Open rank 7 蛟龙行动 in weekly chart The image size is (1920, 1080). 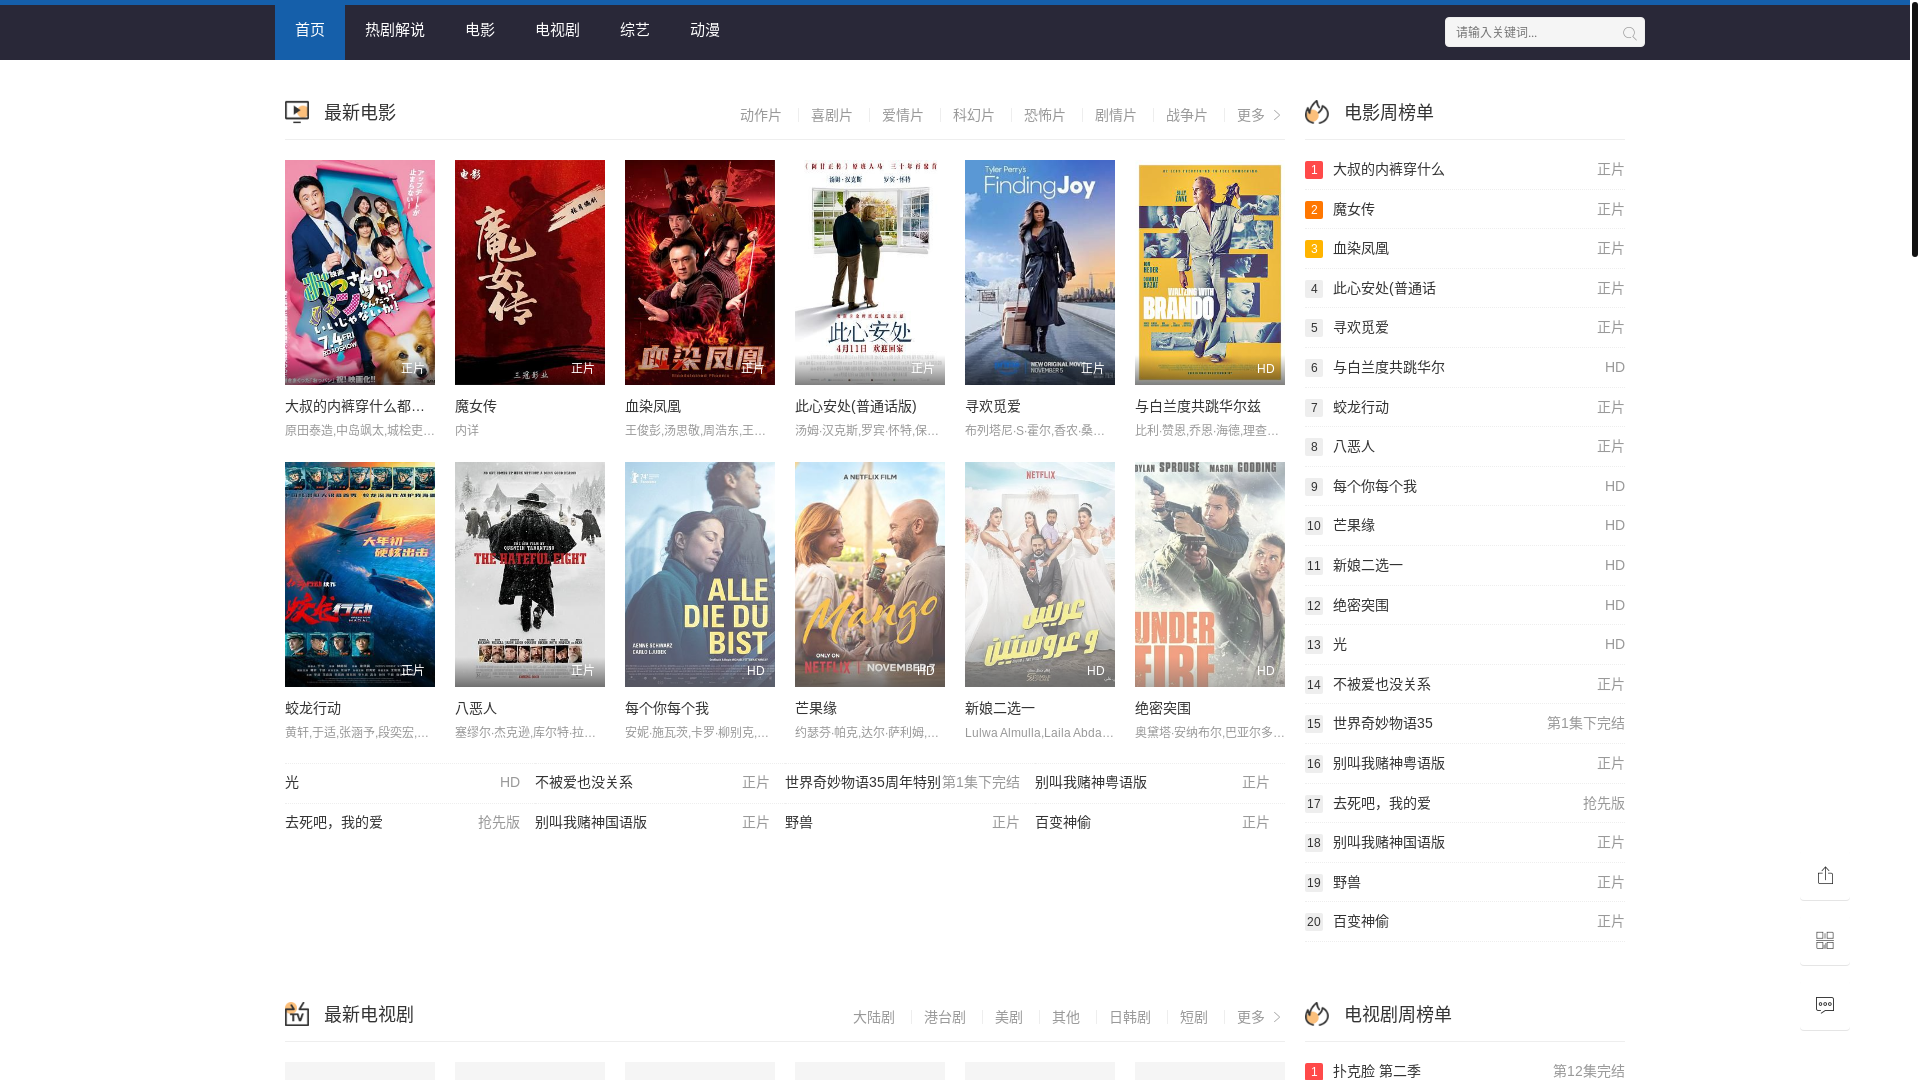(1464, 407)
